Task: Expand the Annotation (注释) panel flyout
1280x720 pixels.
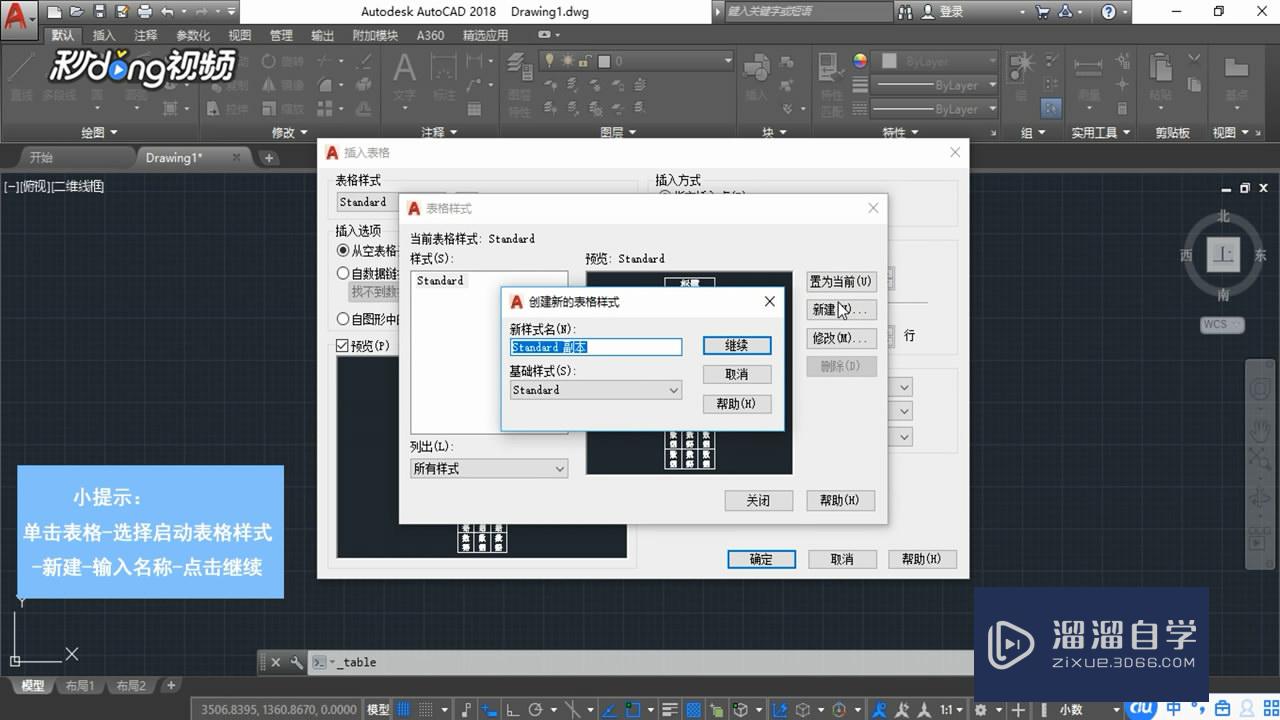Action: [x=439, y=132]
